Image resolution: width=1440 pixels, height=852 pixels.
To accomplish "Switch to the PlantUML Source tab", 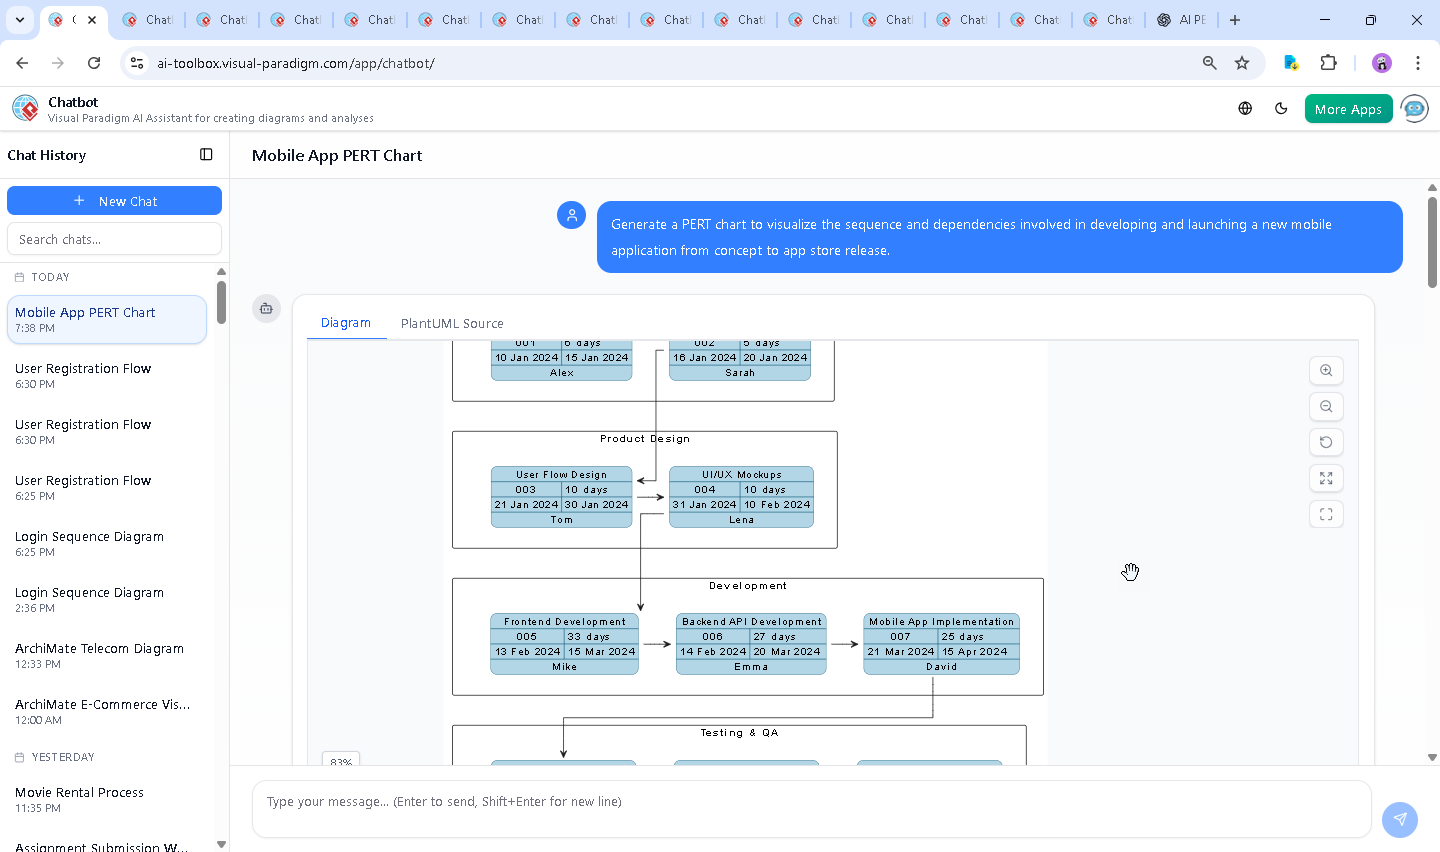I will point(452,323).
